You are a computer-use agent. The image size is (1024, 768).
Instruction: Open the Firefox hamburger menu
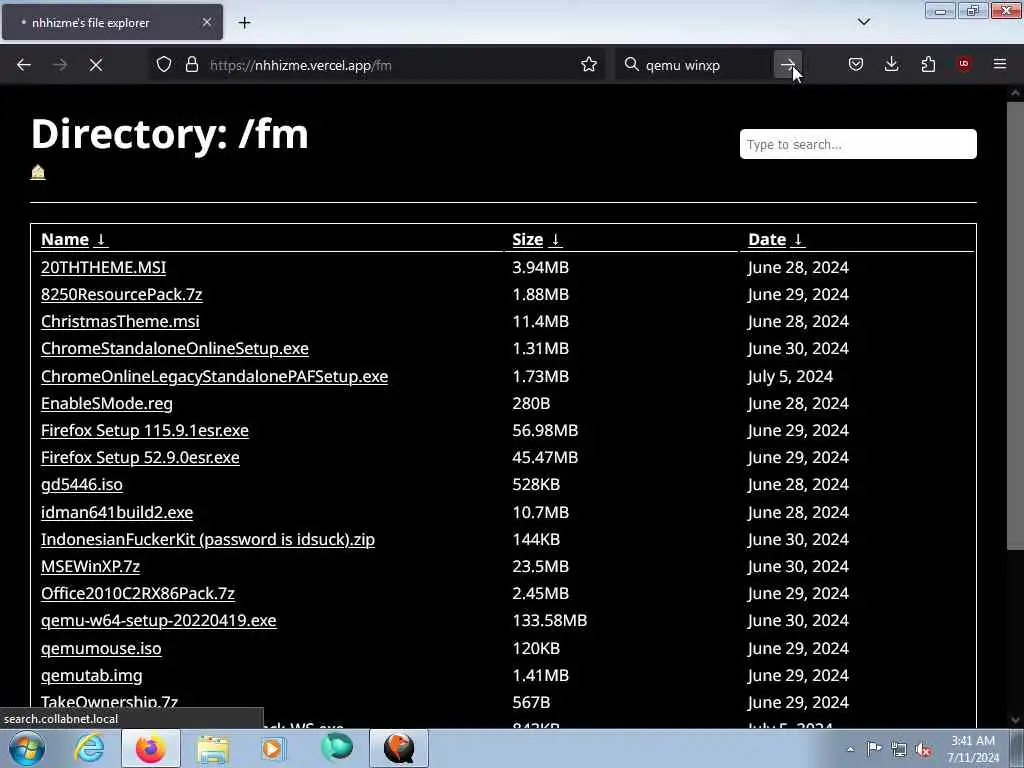coord(1000,64)
